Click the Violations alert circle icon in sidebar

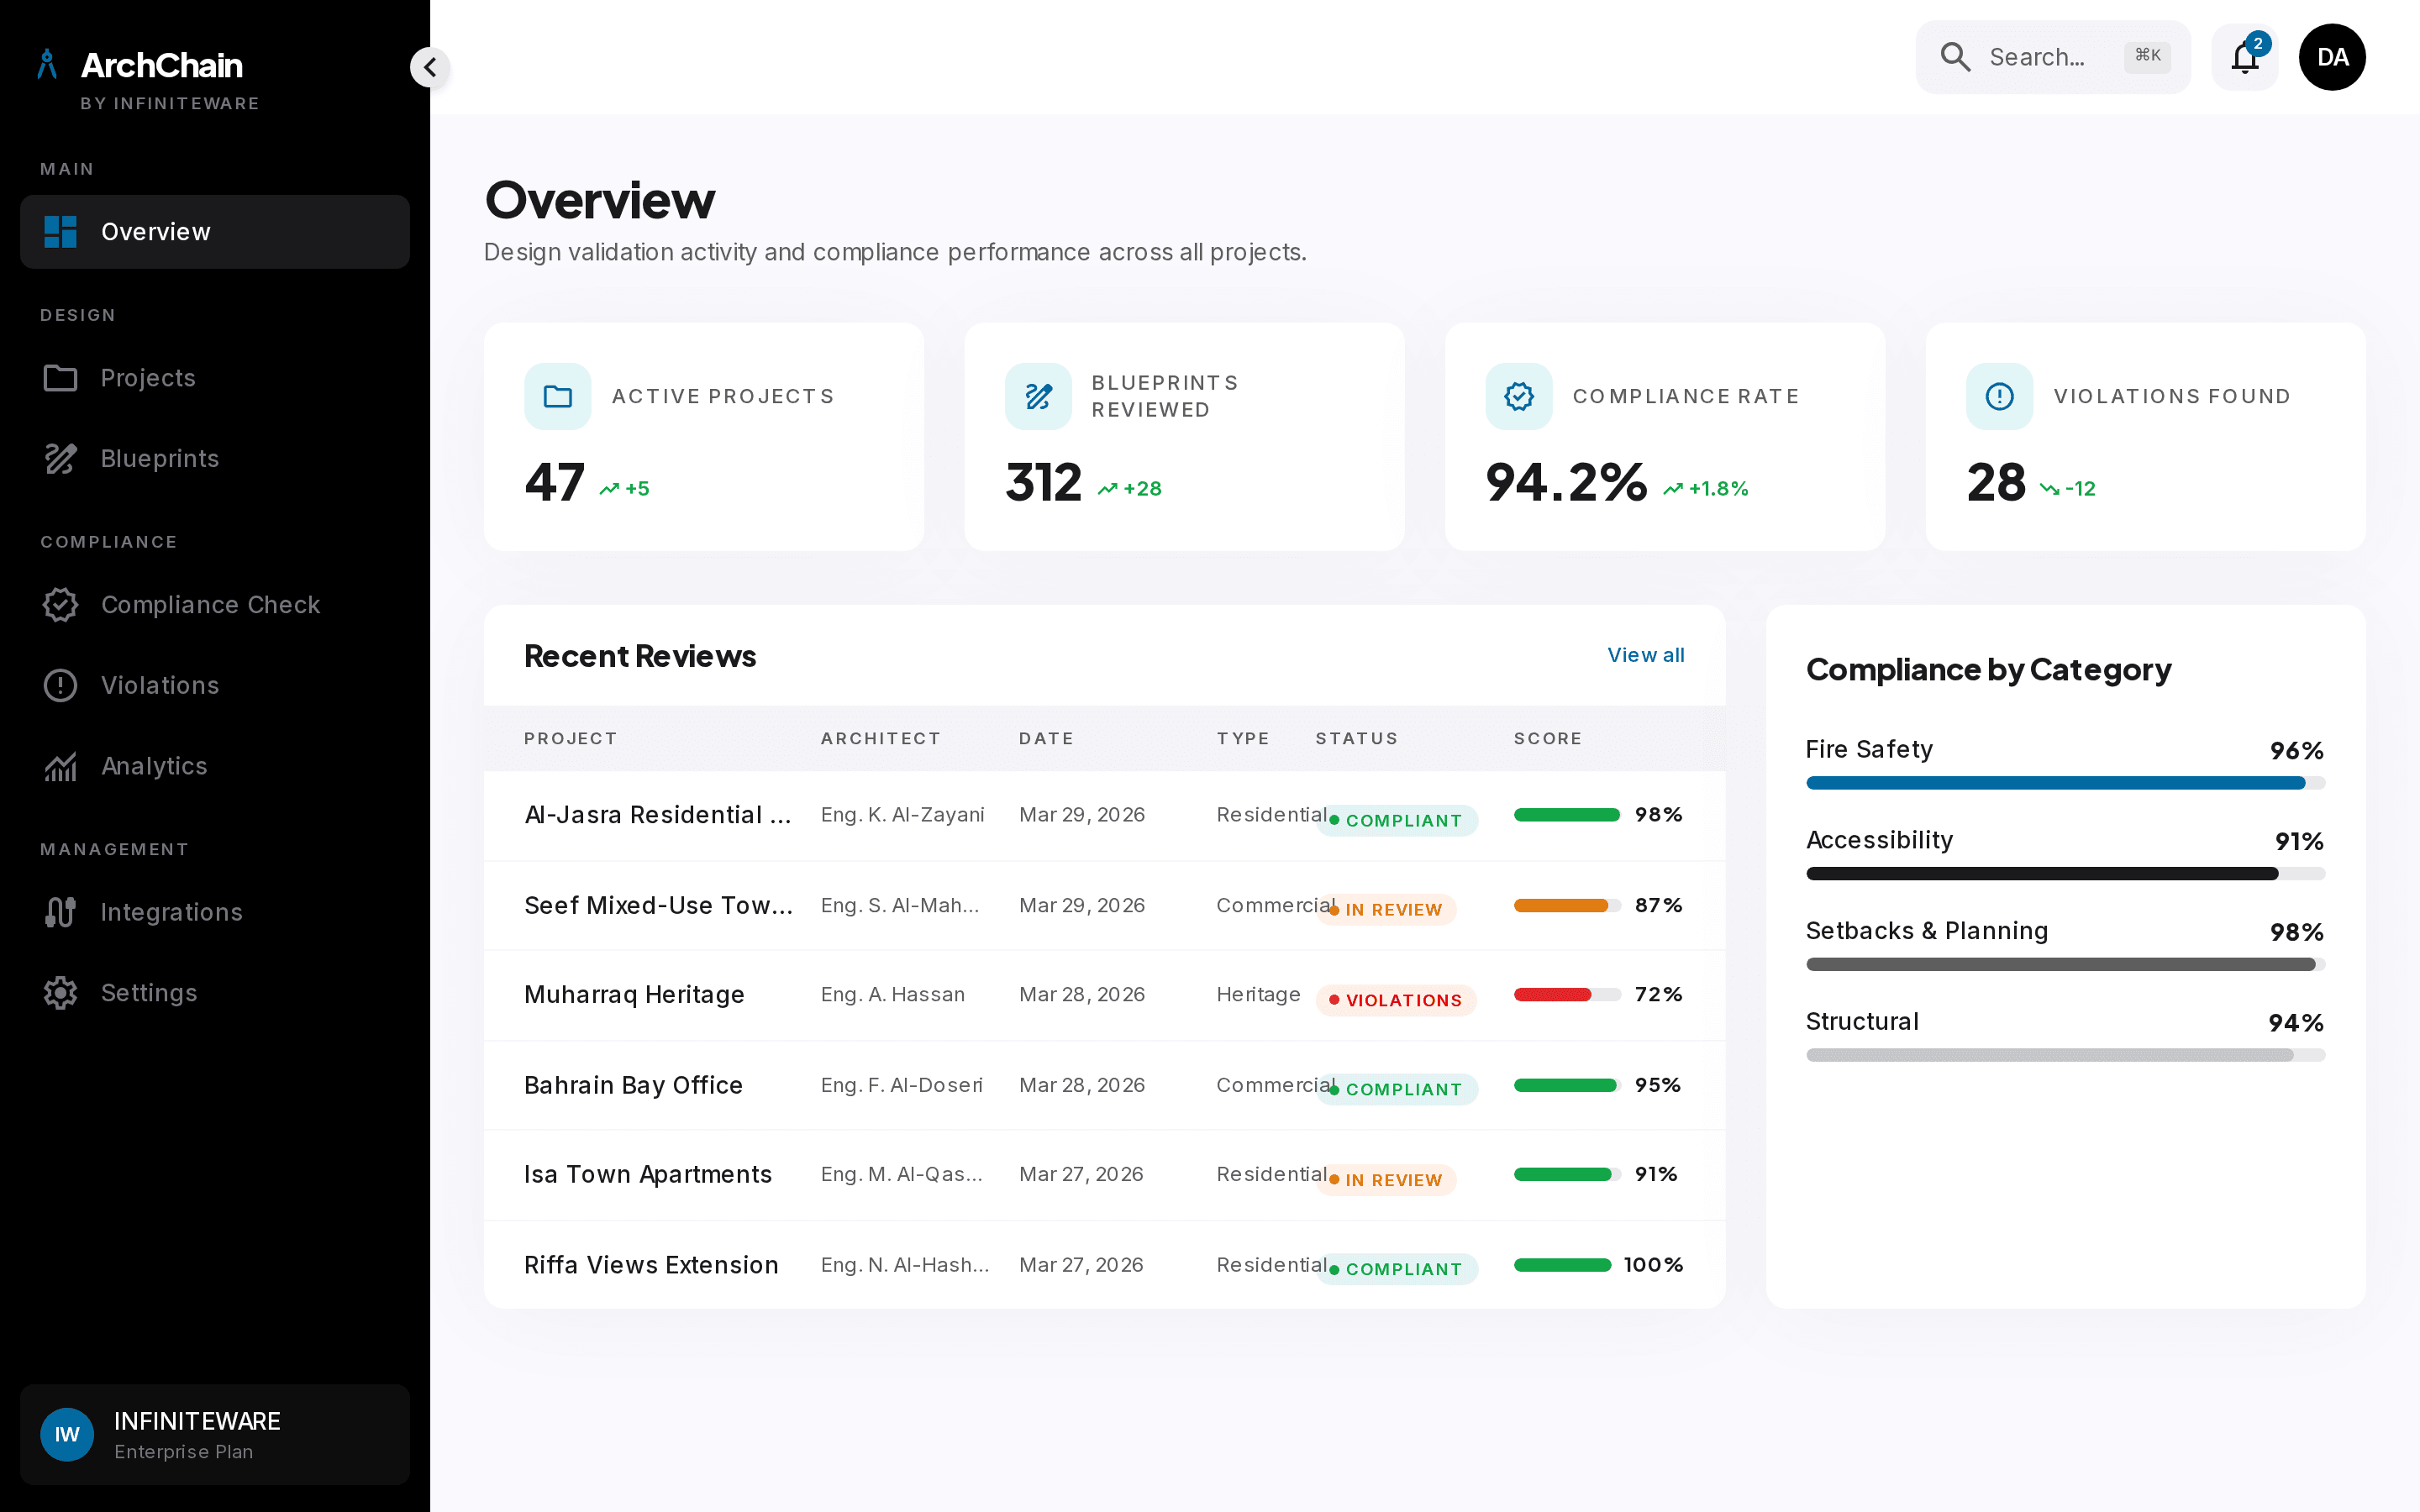60,686
